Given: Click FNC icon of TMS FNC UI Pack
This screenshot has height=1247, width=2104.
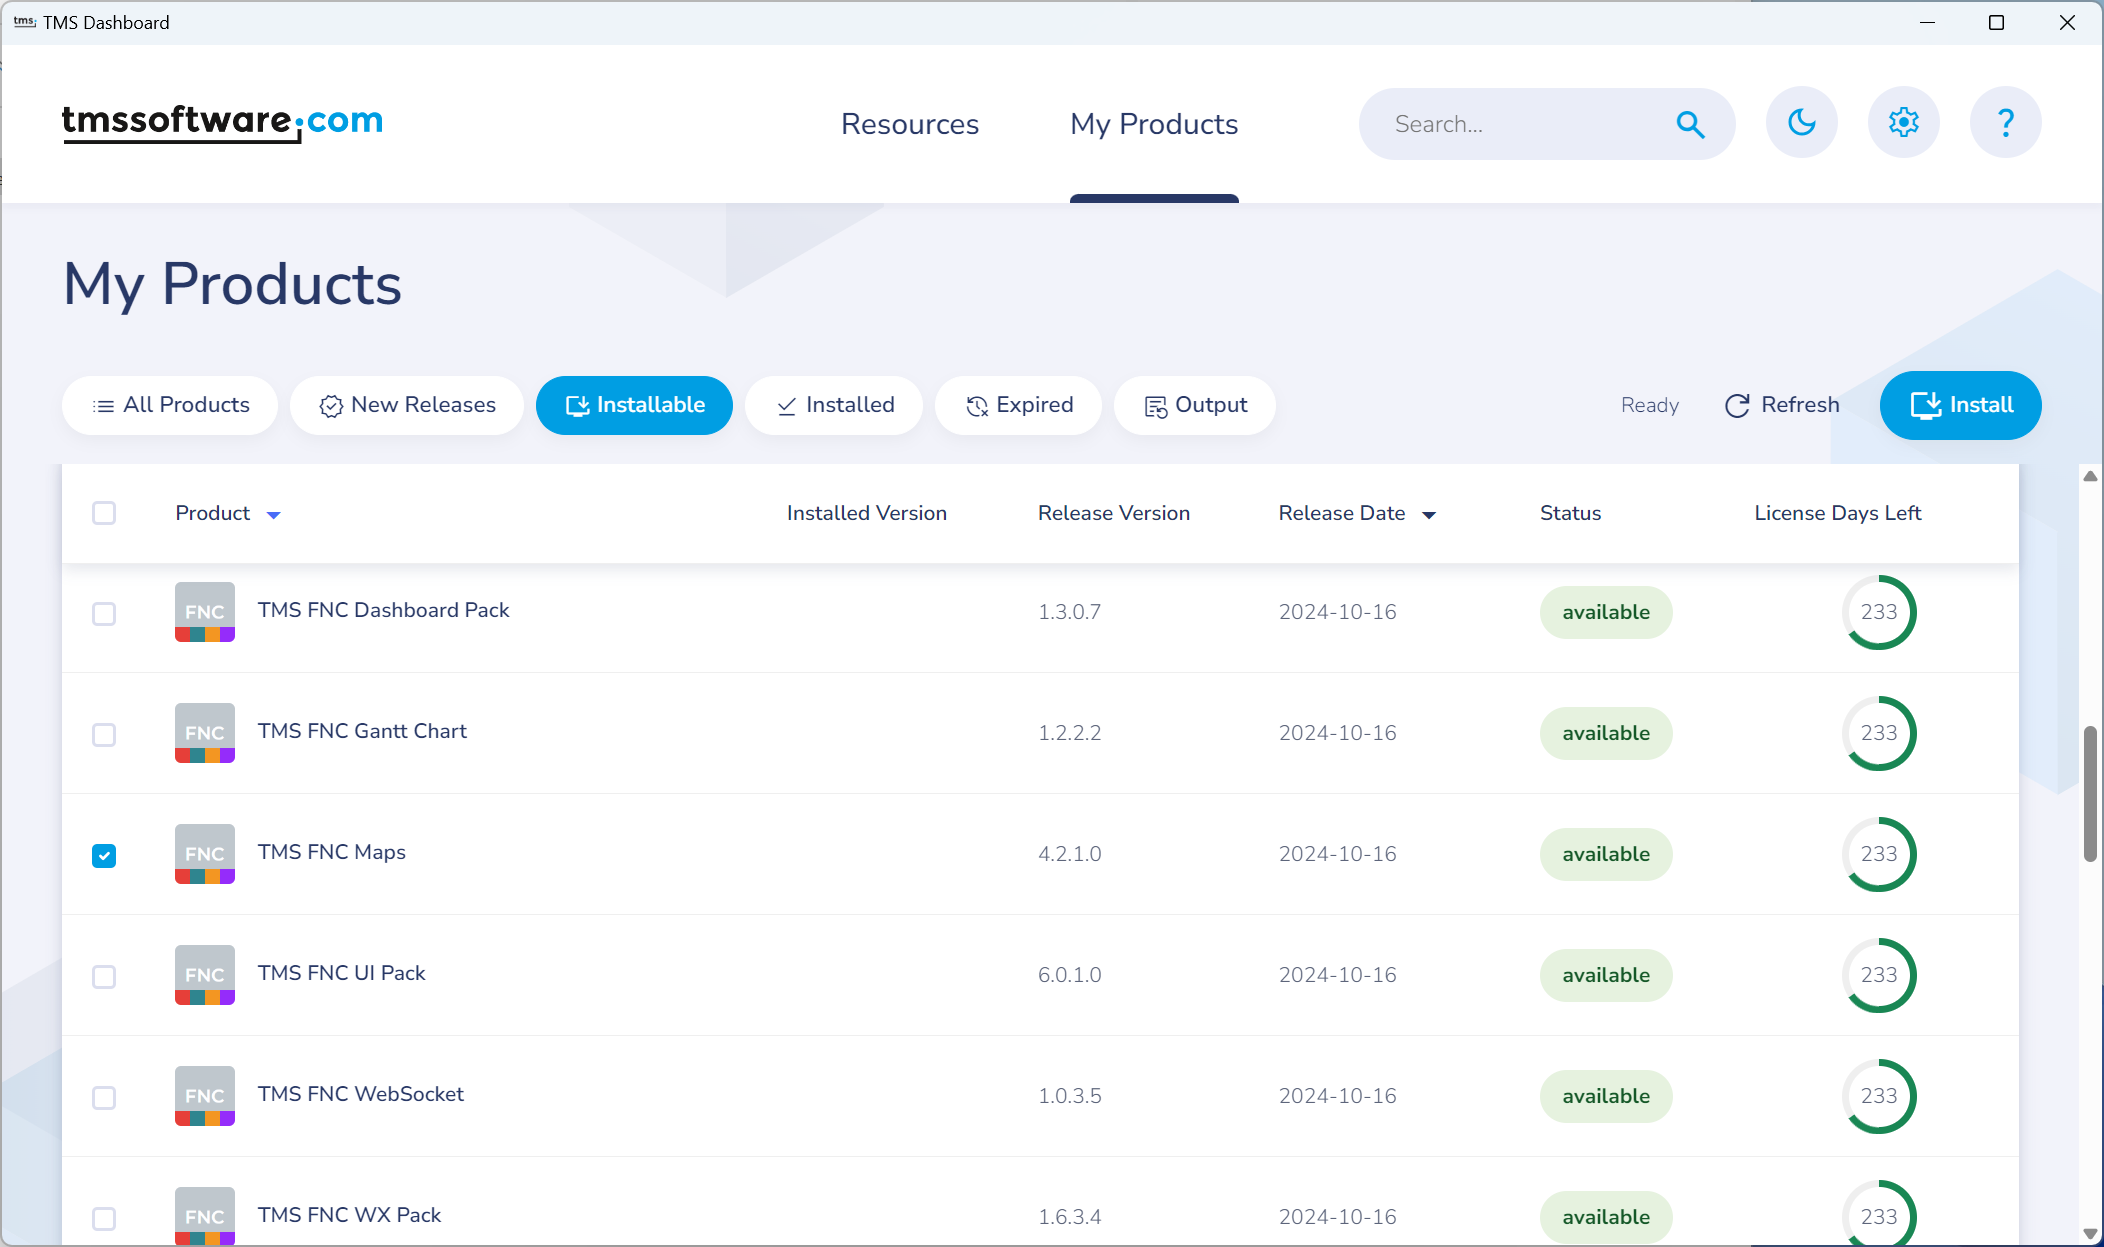Looking at the screenshot, I should point(205,975).
